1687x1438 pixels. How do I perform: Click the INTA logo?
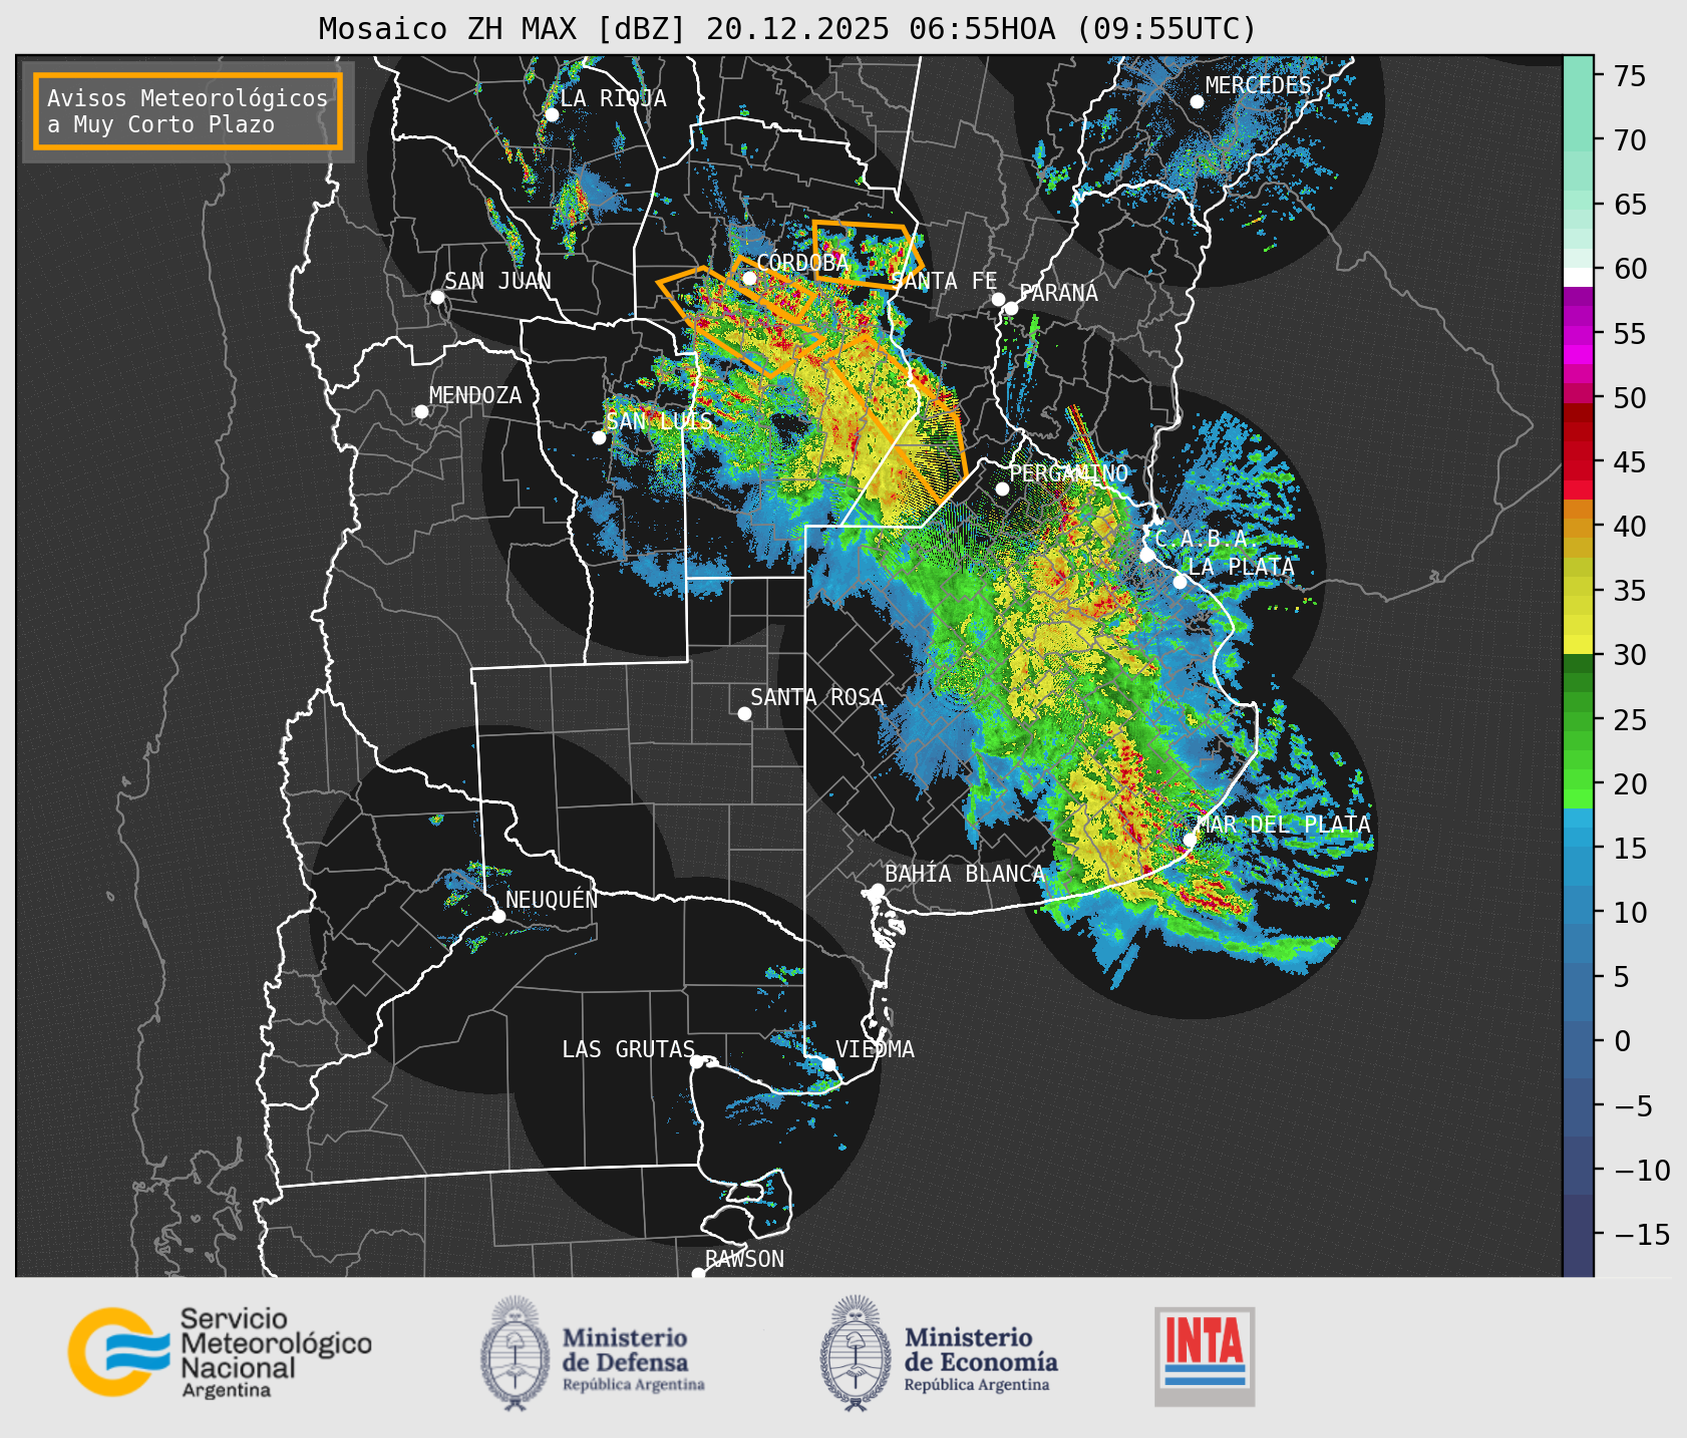(1204, 1356)
